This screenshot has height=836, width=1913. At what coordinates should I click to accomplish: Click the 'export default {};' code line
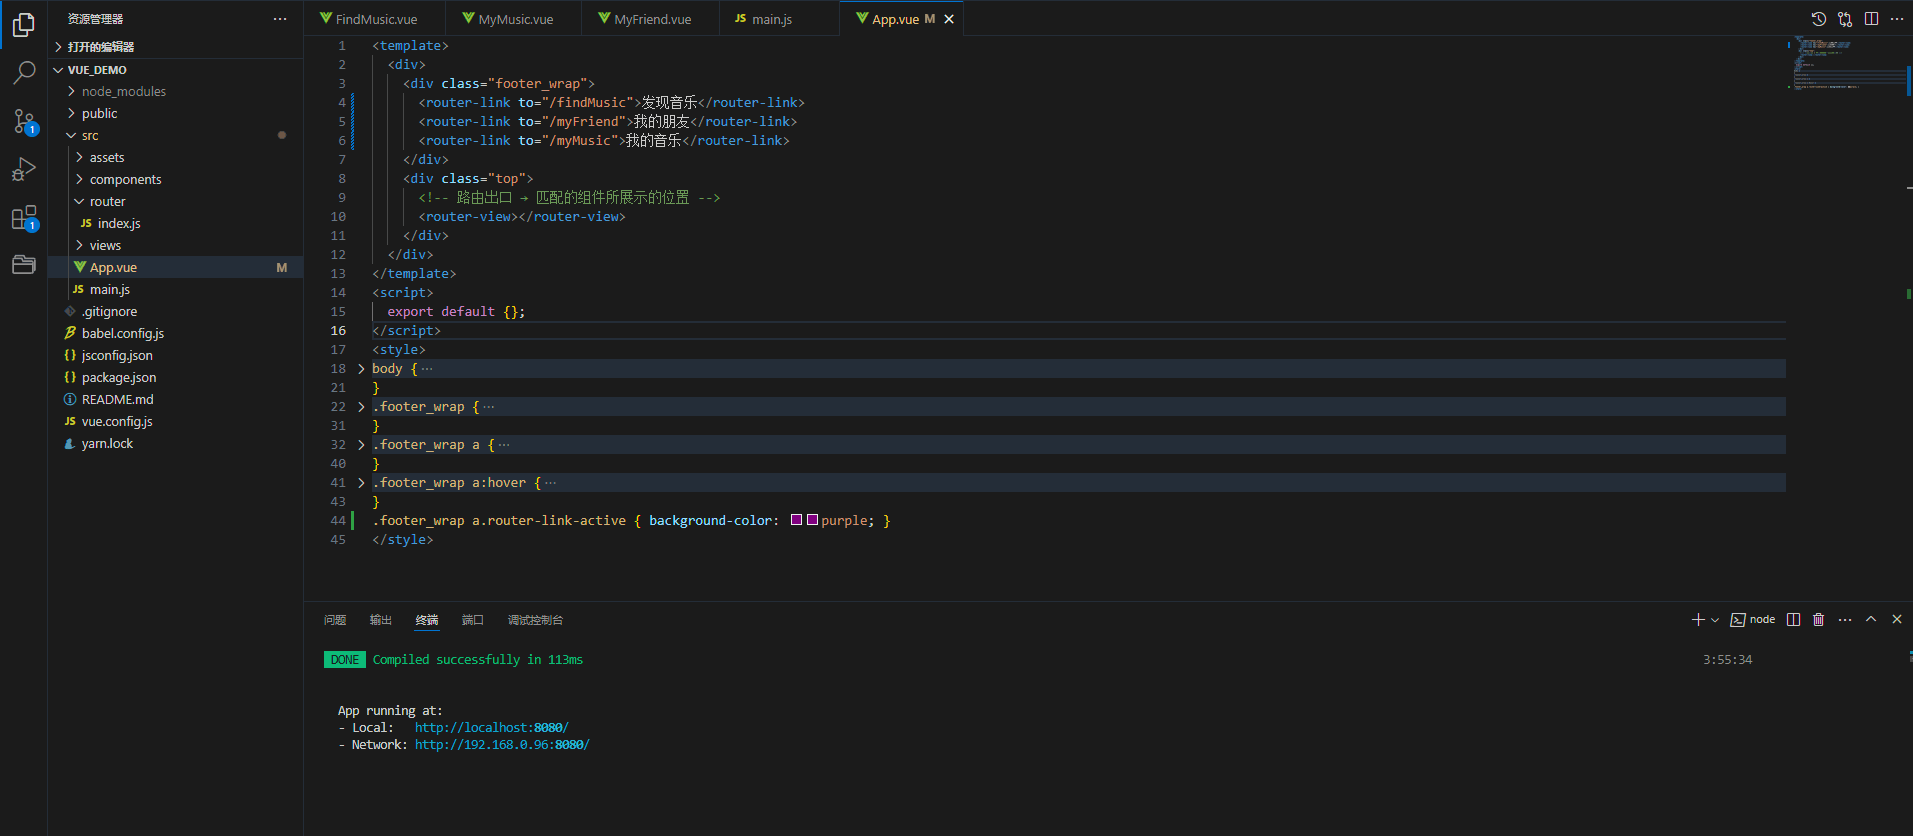[x=456, y=312]
